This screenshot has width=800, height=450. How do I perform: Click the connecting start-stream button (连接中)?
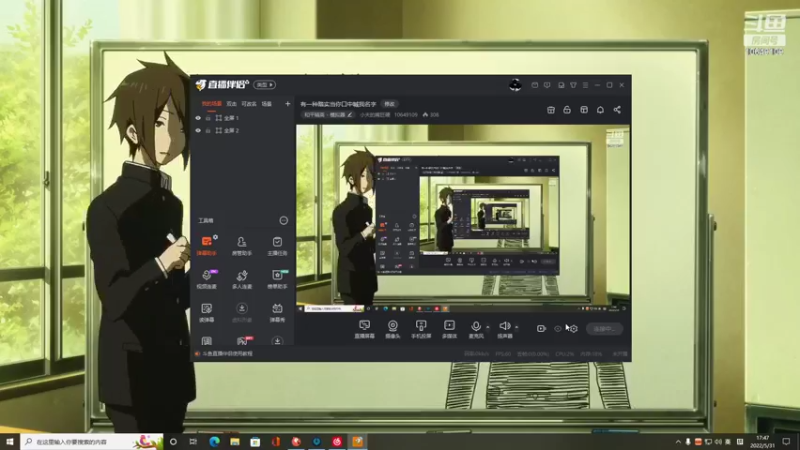(605, 329)
